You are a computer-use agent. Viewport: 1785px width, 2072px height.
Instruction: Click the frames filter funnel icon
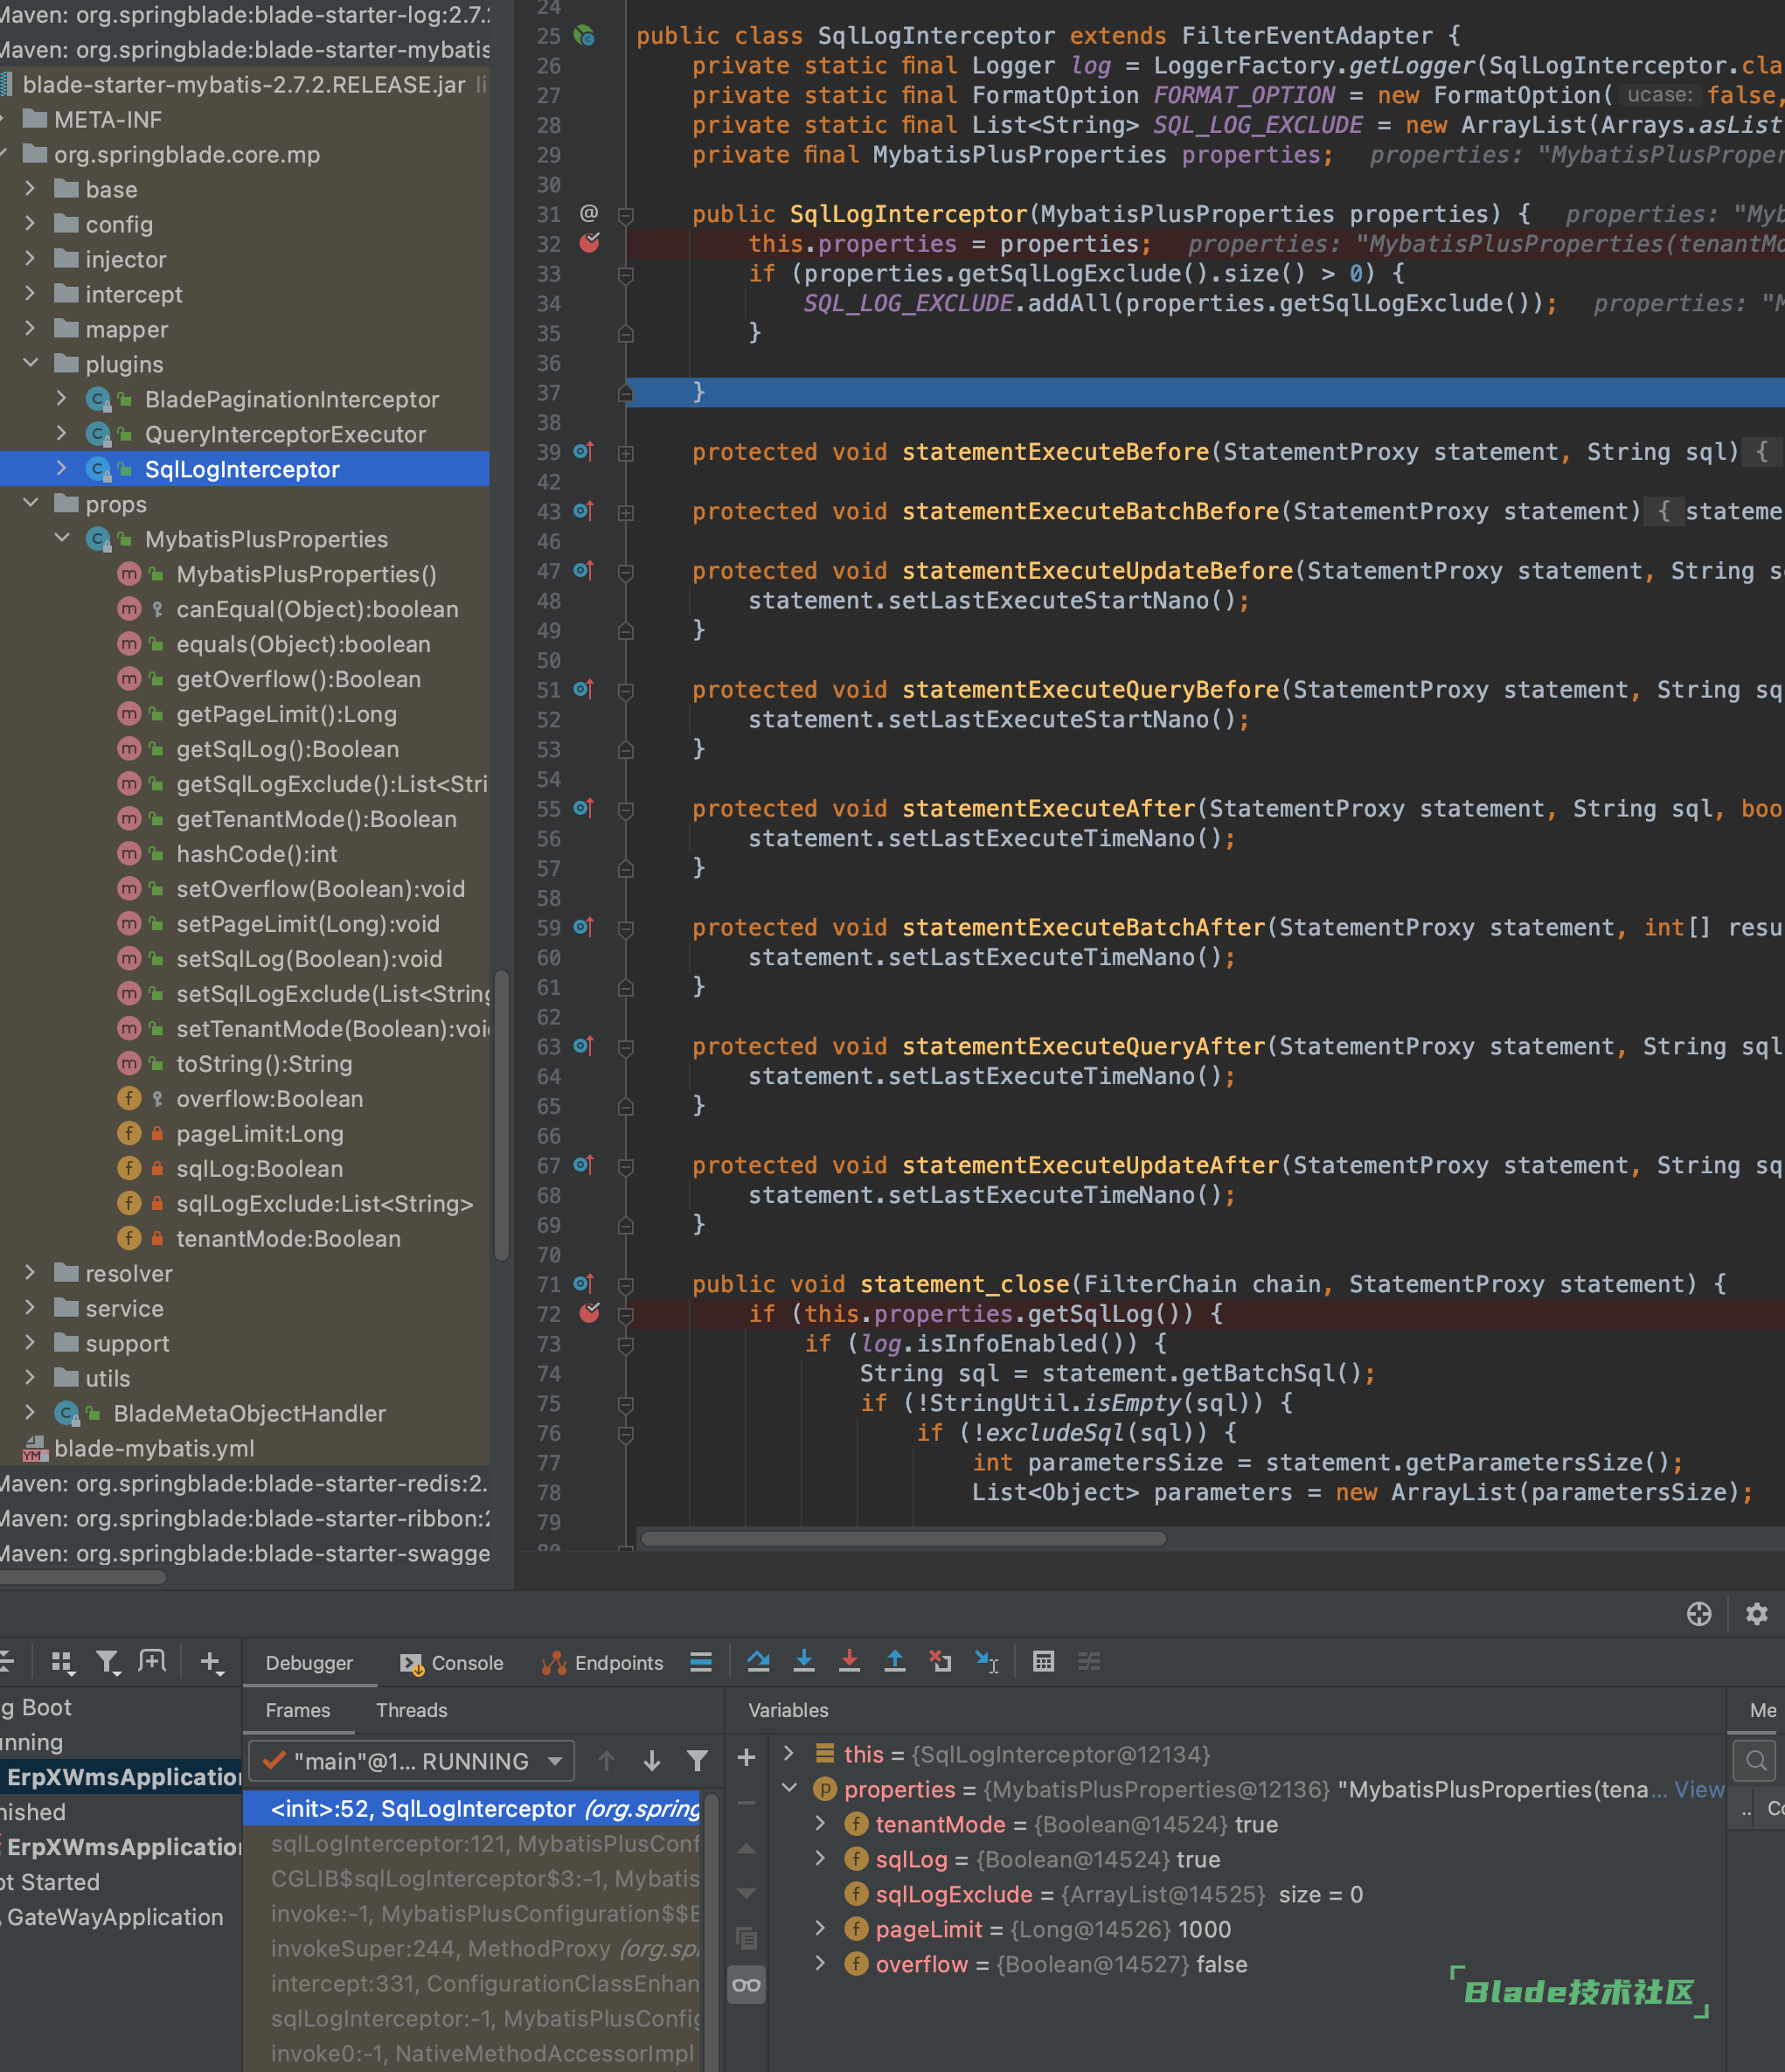tap(697, 1761)
